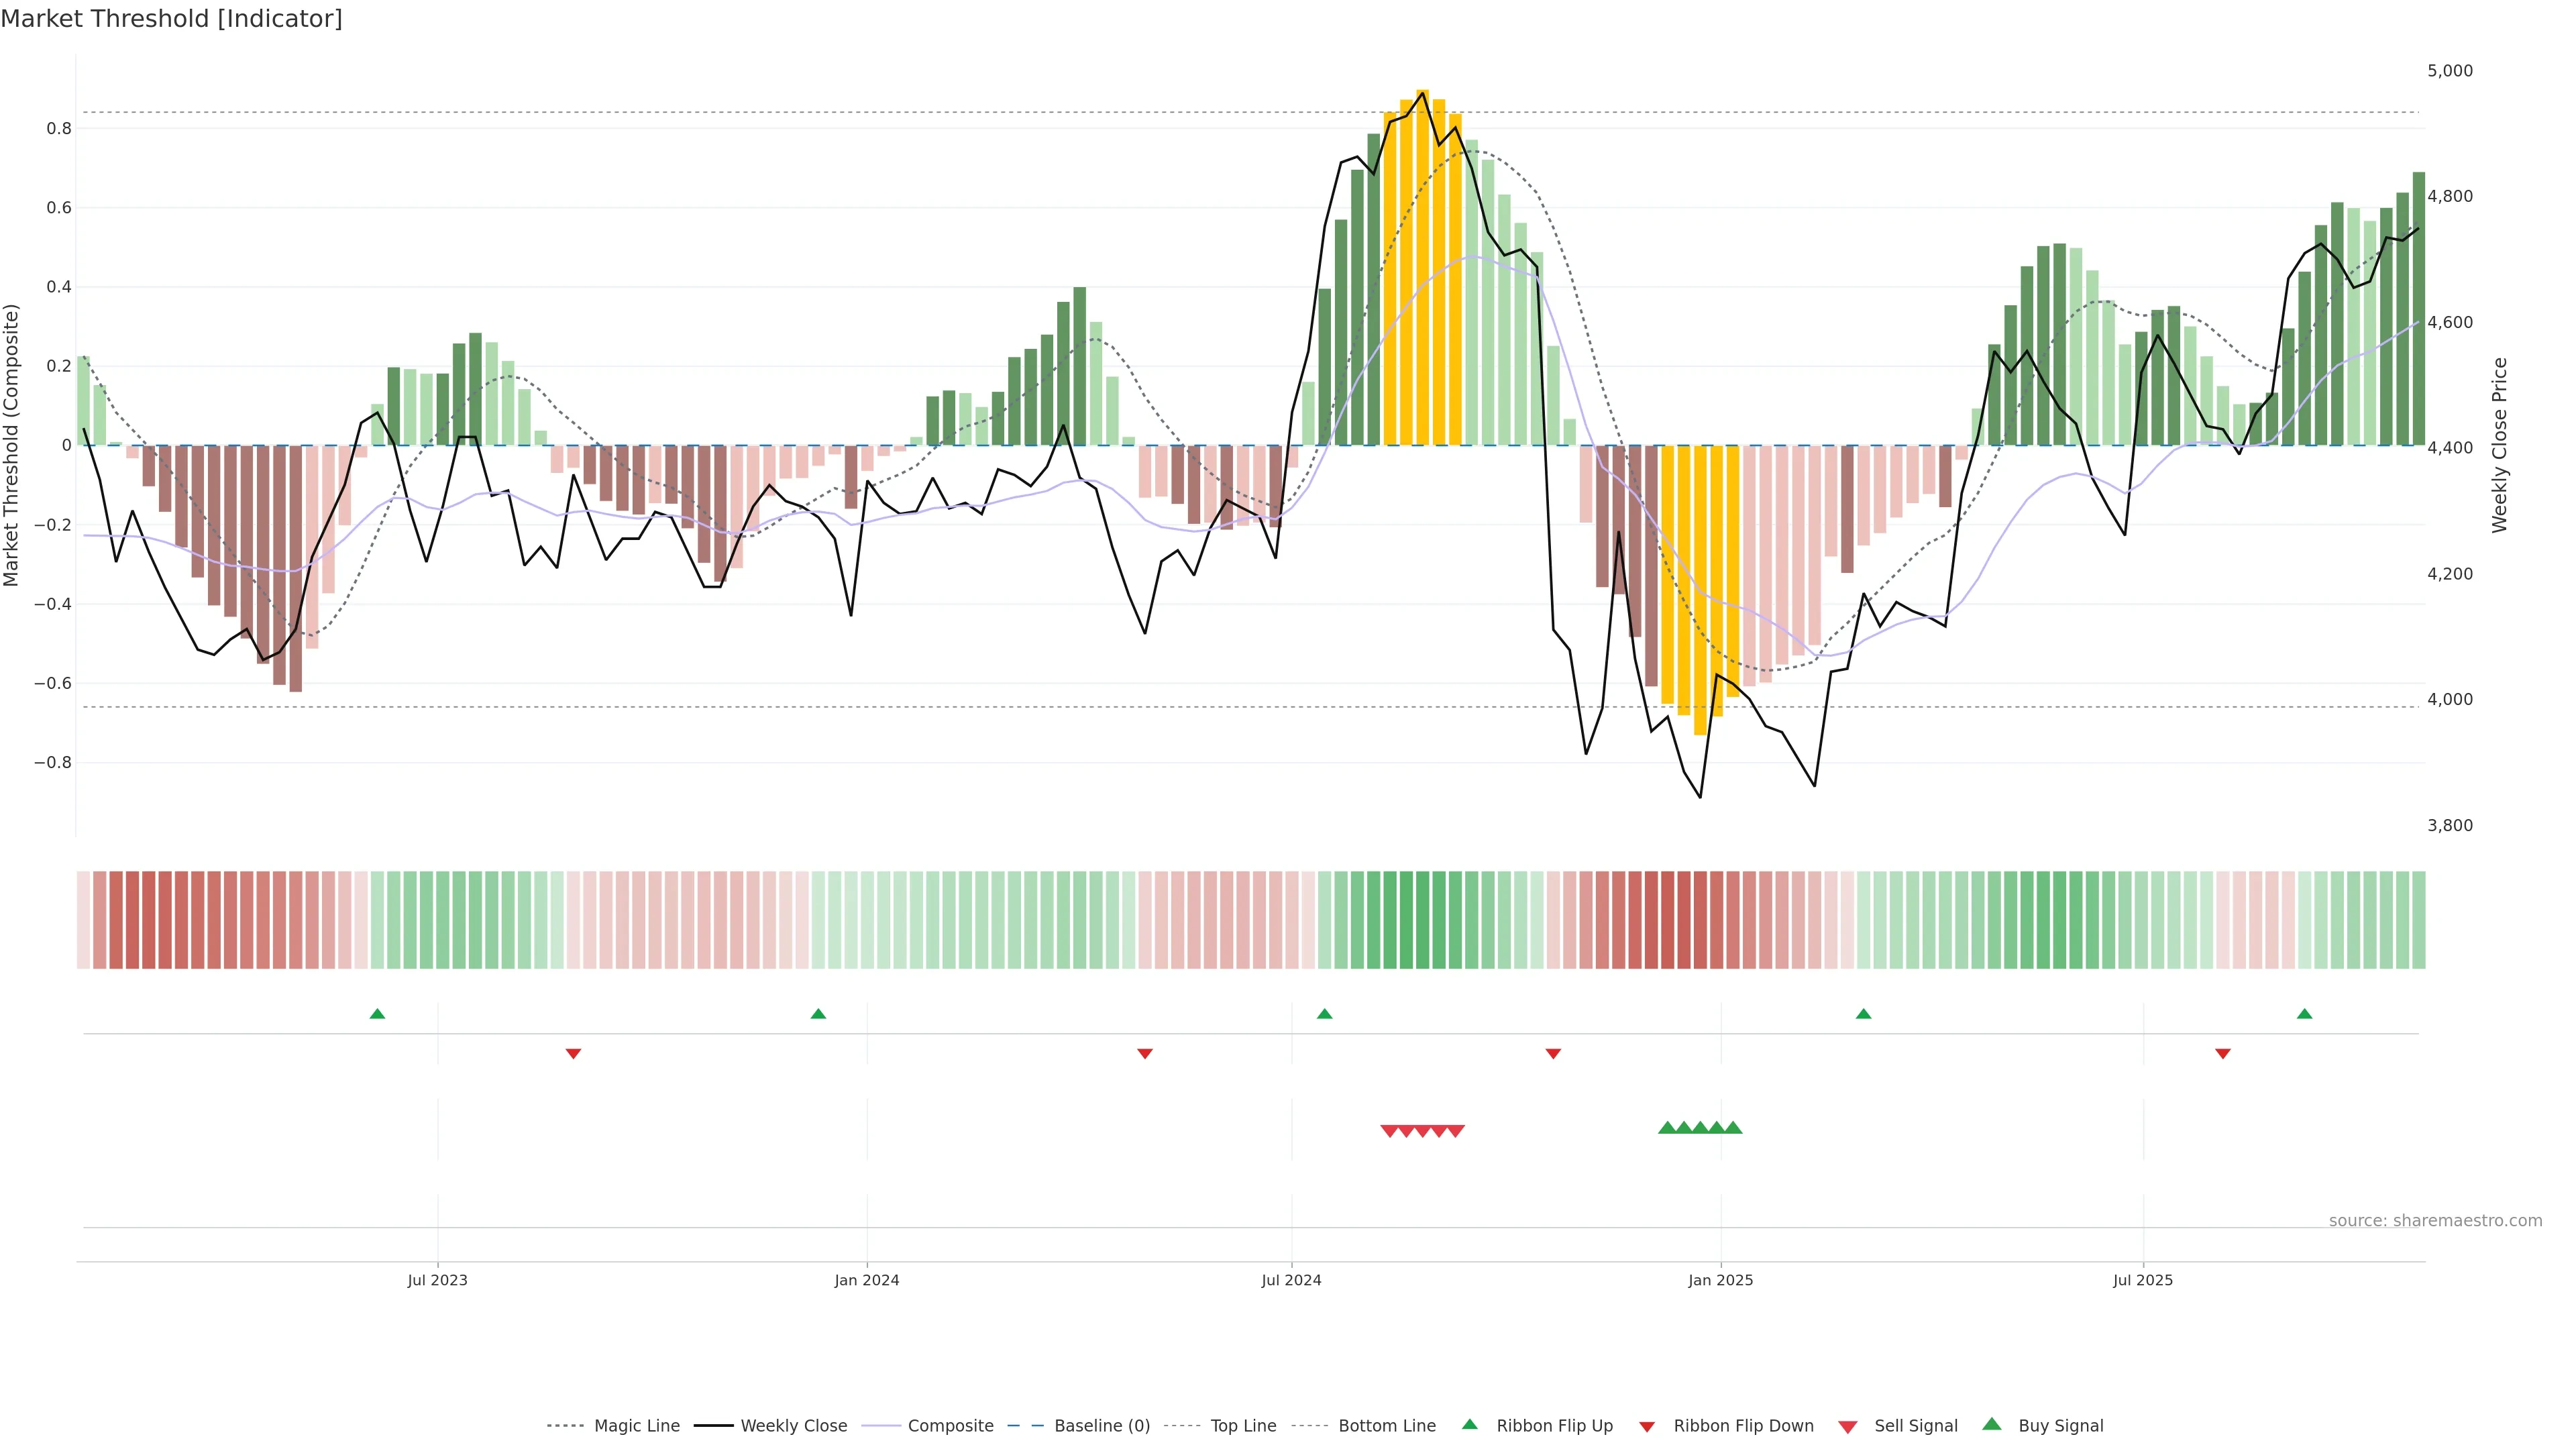Click the leftmost red sell signal triangle
The image size is (2576, 1449).
coord(1389,1131)
